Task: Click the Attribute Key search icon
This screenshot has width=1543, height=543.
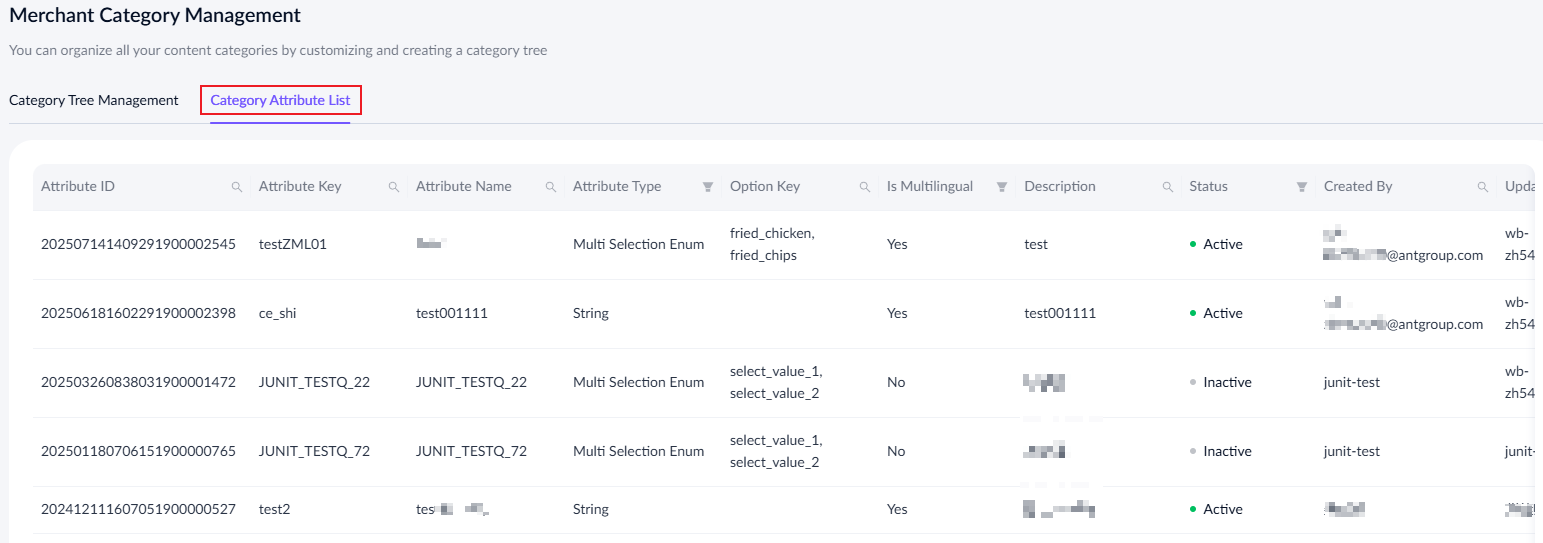Action: tap(394, 187)
